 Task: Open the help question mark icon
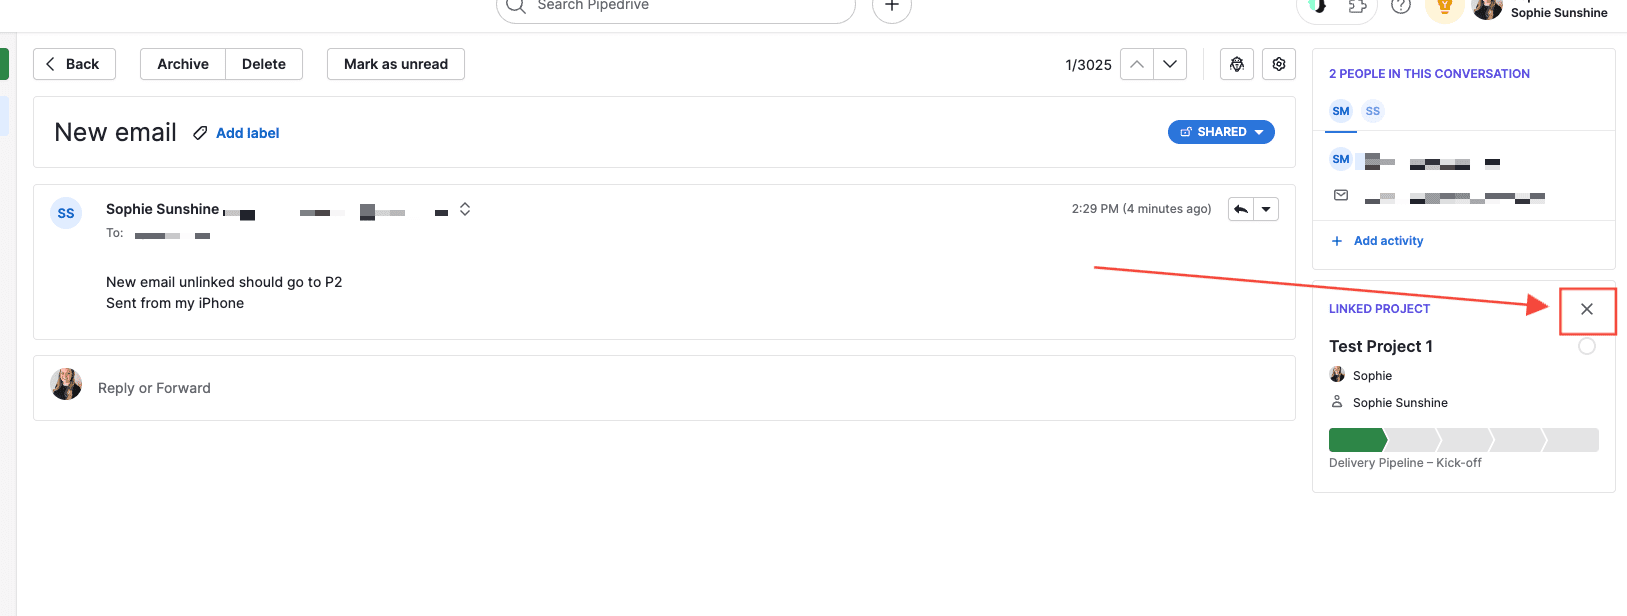pos(1401,6)
